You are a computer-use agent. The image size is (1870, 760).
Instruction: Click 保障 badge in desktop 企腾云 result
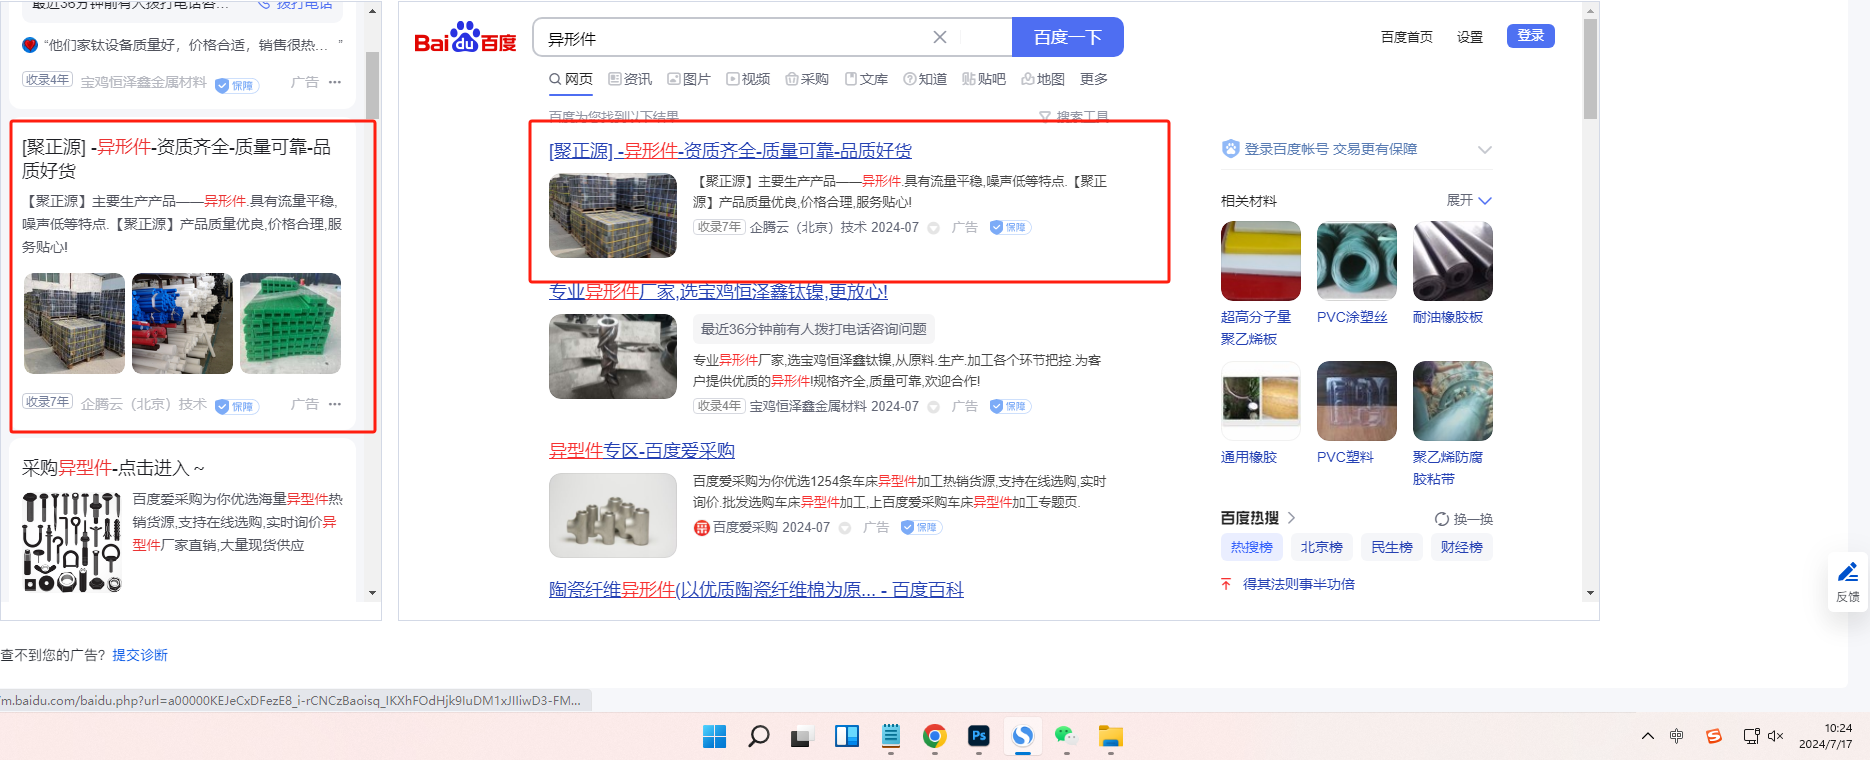click(1010, 227)
